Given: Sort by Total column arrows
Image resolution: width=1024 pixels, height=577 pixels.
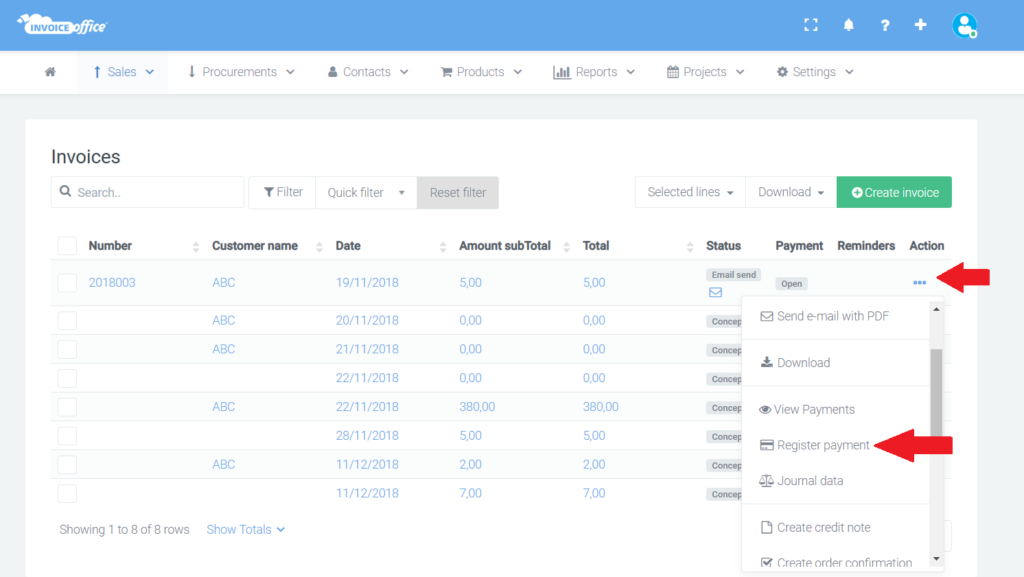Looking at the screenshot, I should coord(690,247).
